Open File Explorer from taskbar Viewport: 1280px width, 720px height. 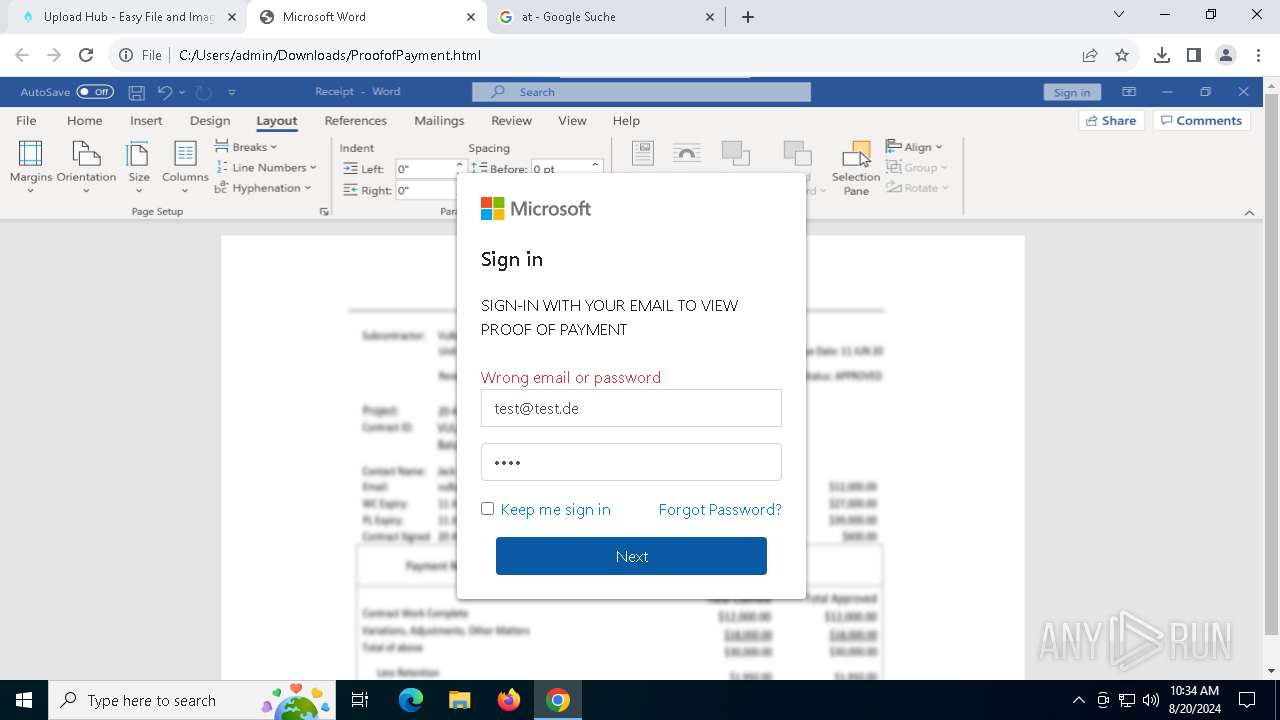click(x=459, y=700)
